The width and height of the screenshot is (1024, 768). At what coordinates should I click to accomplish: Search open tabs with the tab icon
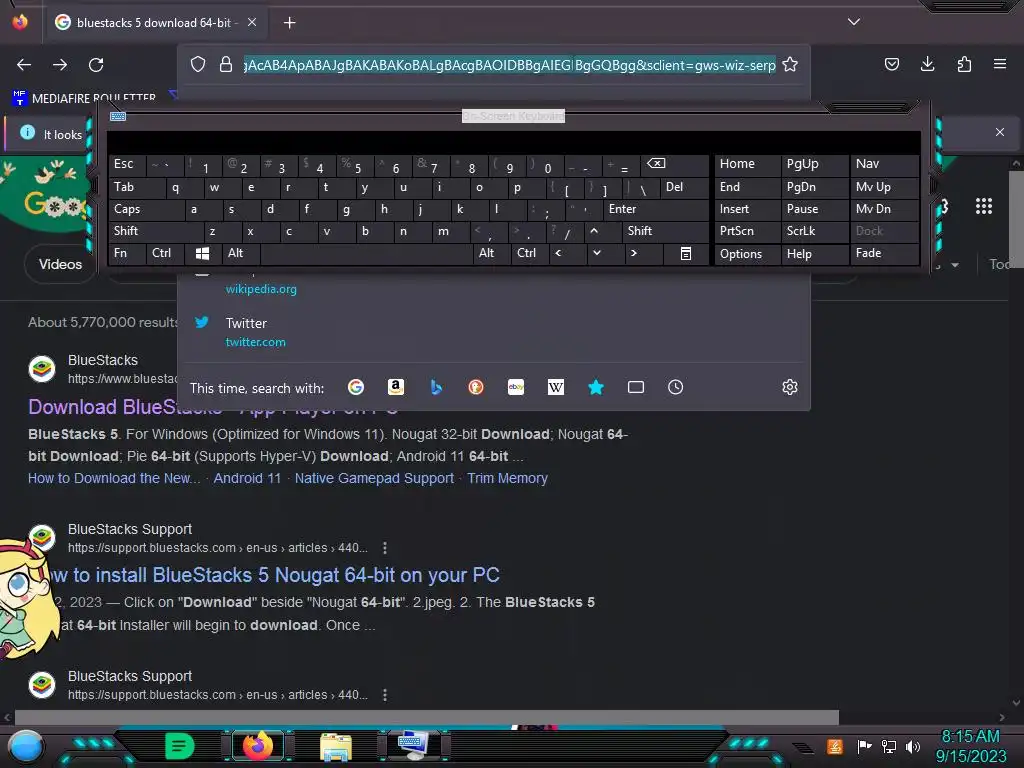tap(635, 387)
